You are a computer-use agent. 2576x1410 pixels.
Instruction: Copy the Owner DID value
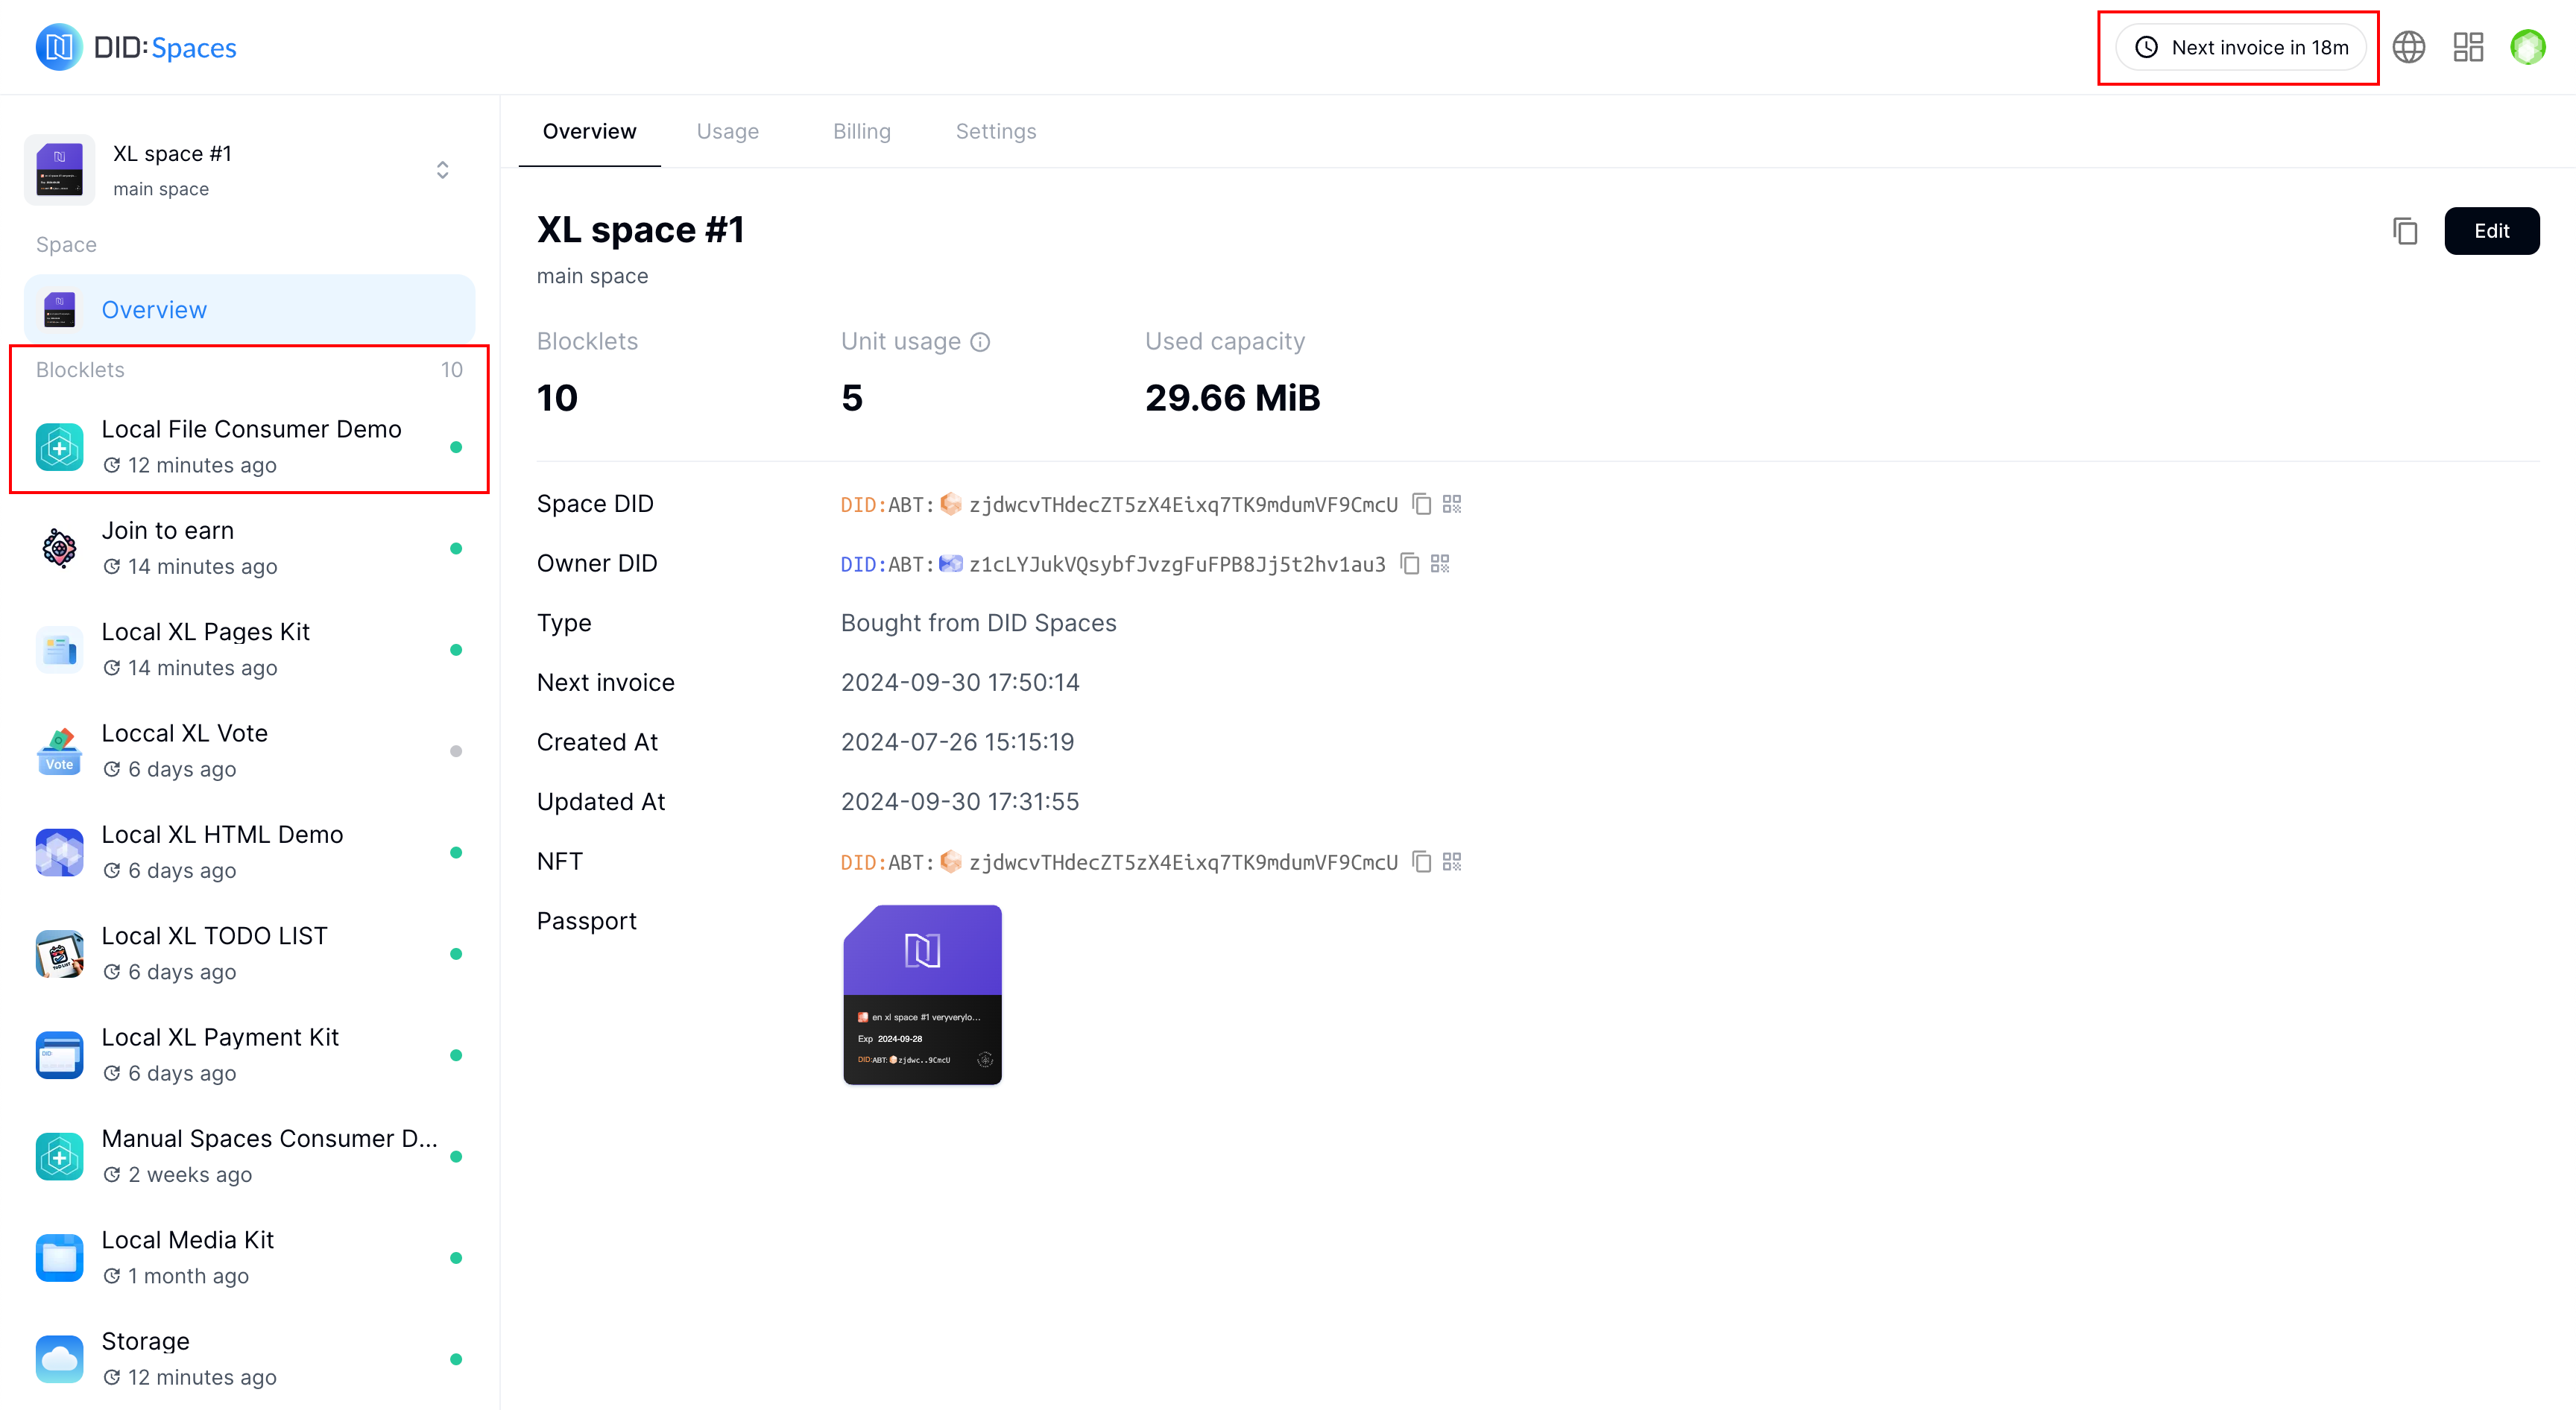pos(1409,564)
